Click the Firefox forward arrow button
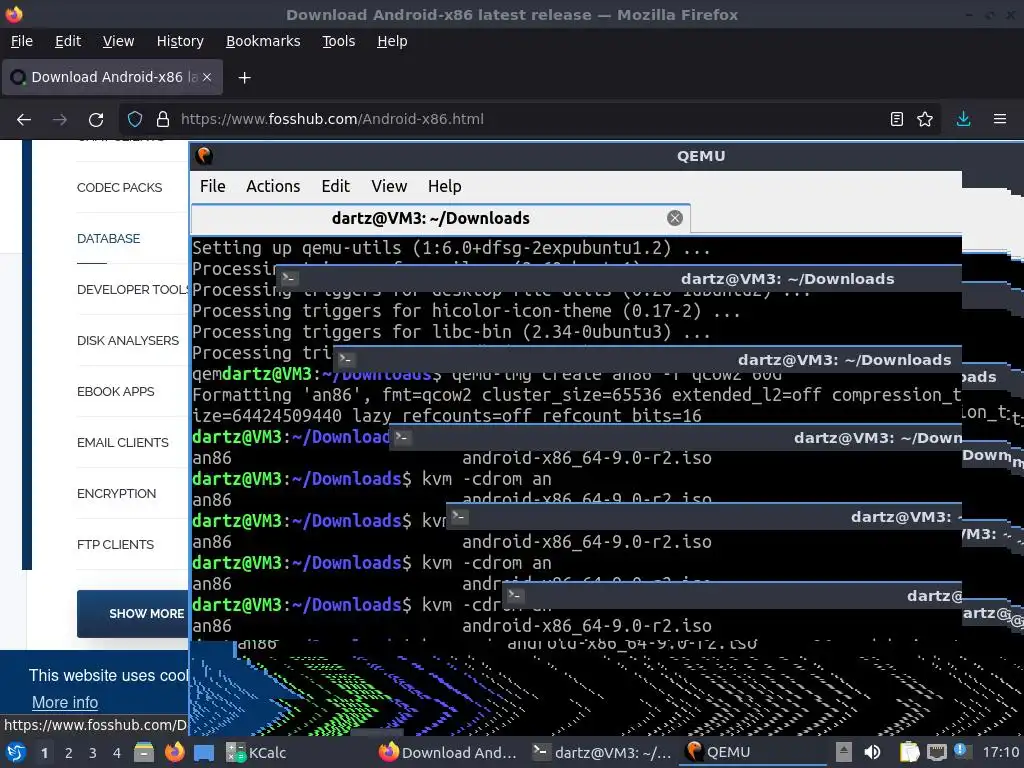 coord(59,120)
